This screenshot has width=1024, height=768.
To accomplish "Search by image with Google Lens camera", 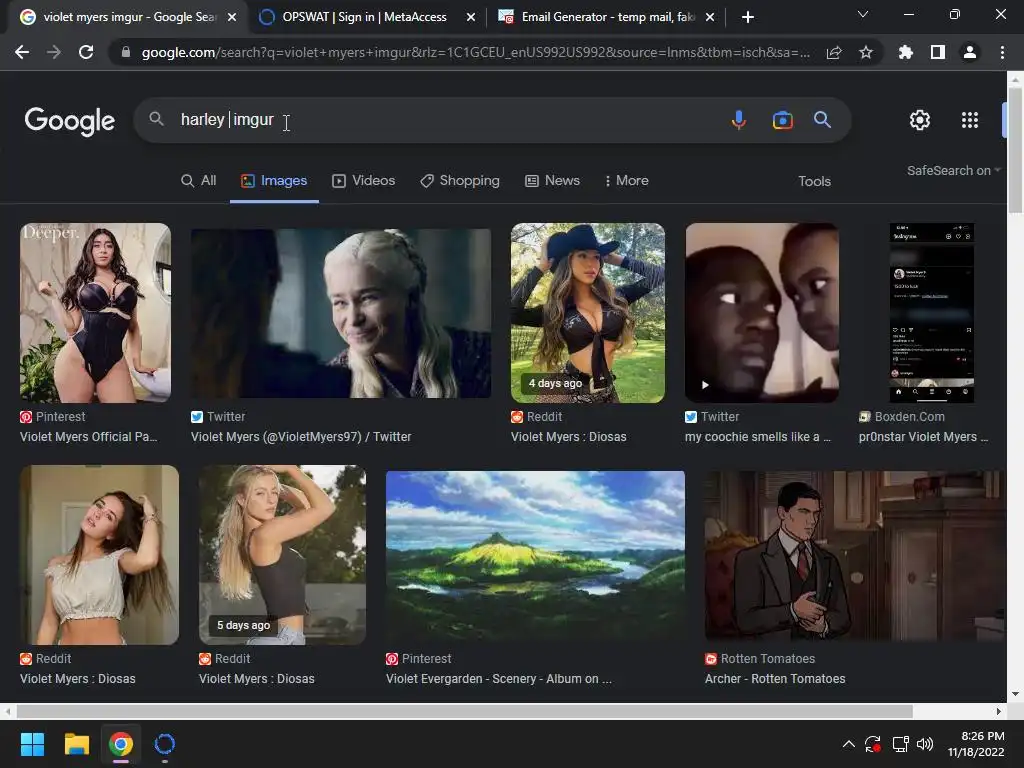I will [x=782, y=120].
